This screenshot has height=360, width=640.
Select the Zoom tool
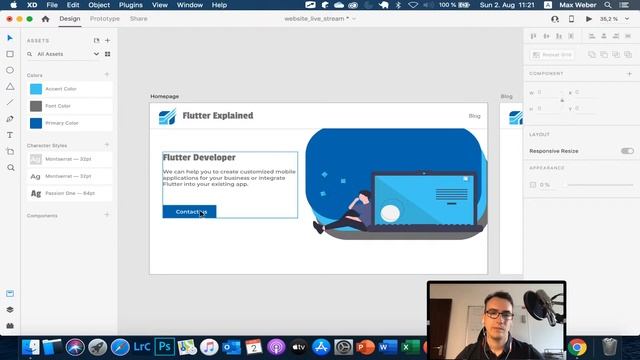11,168
